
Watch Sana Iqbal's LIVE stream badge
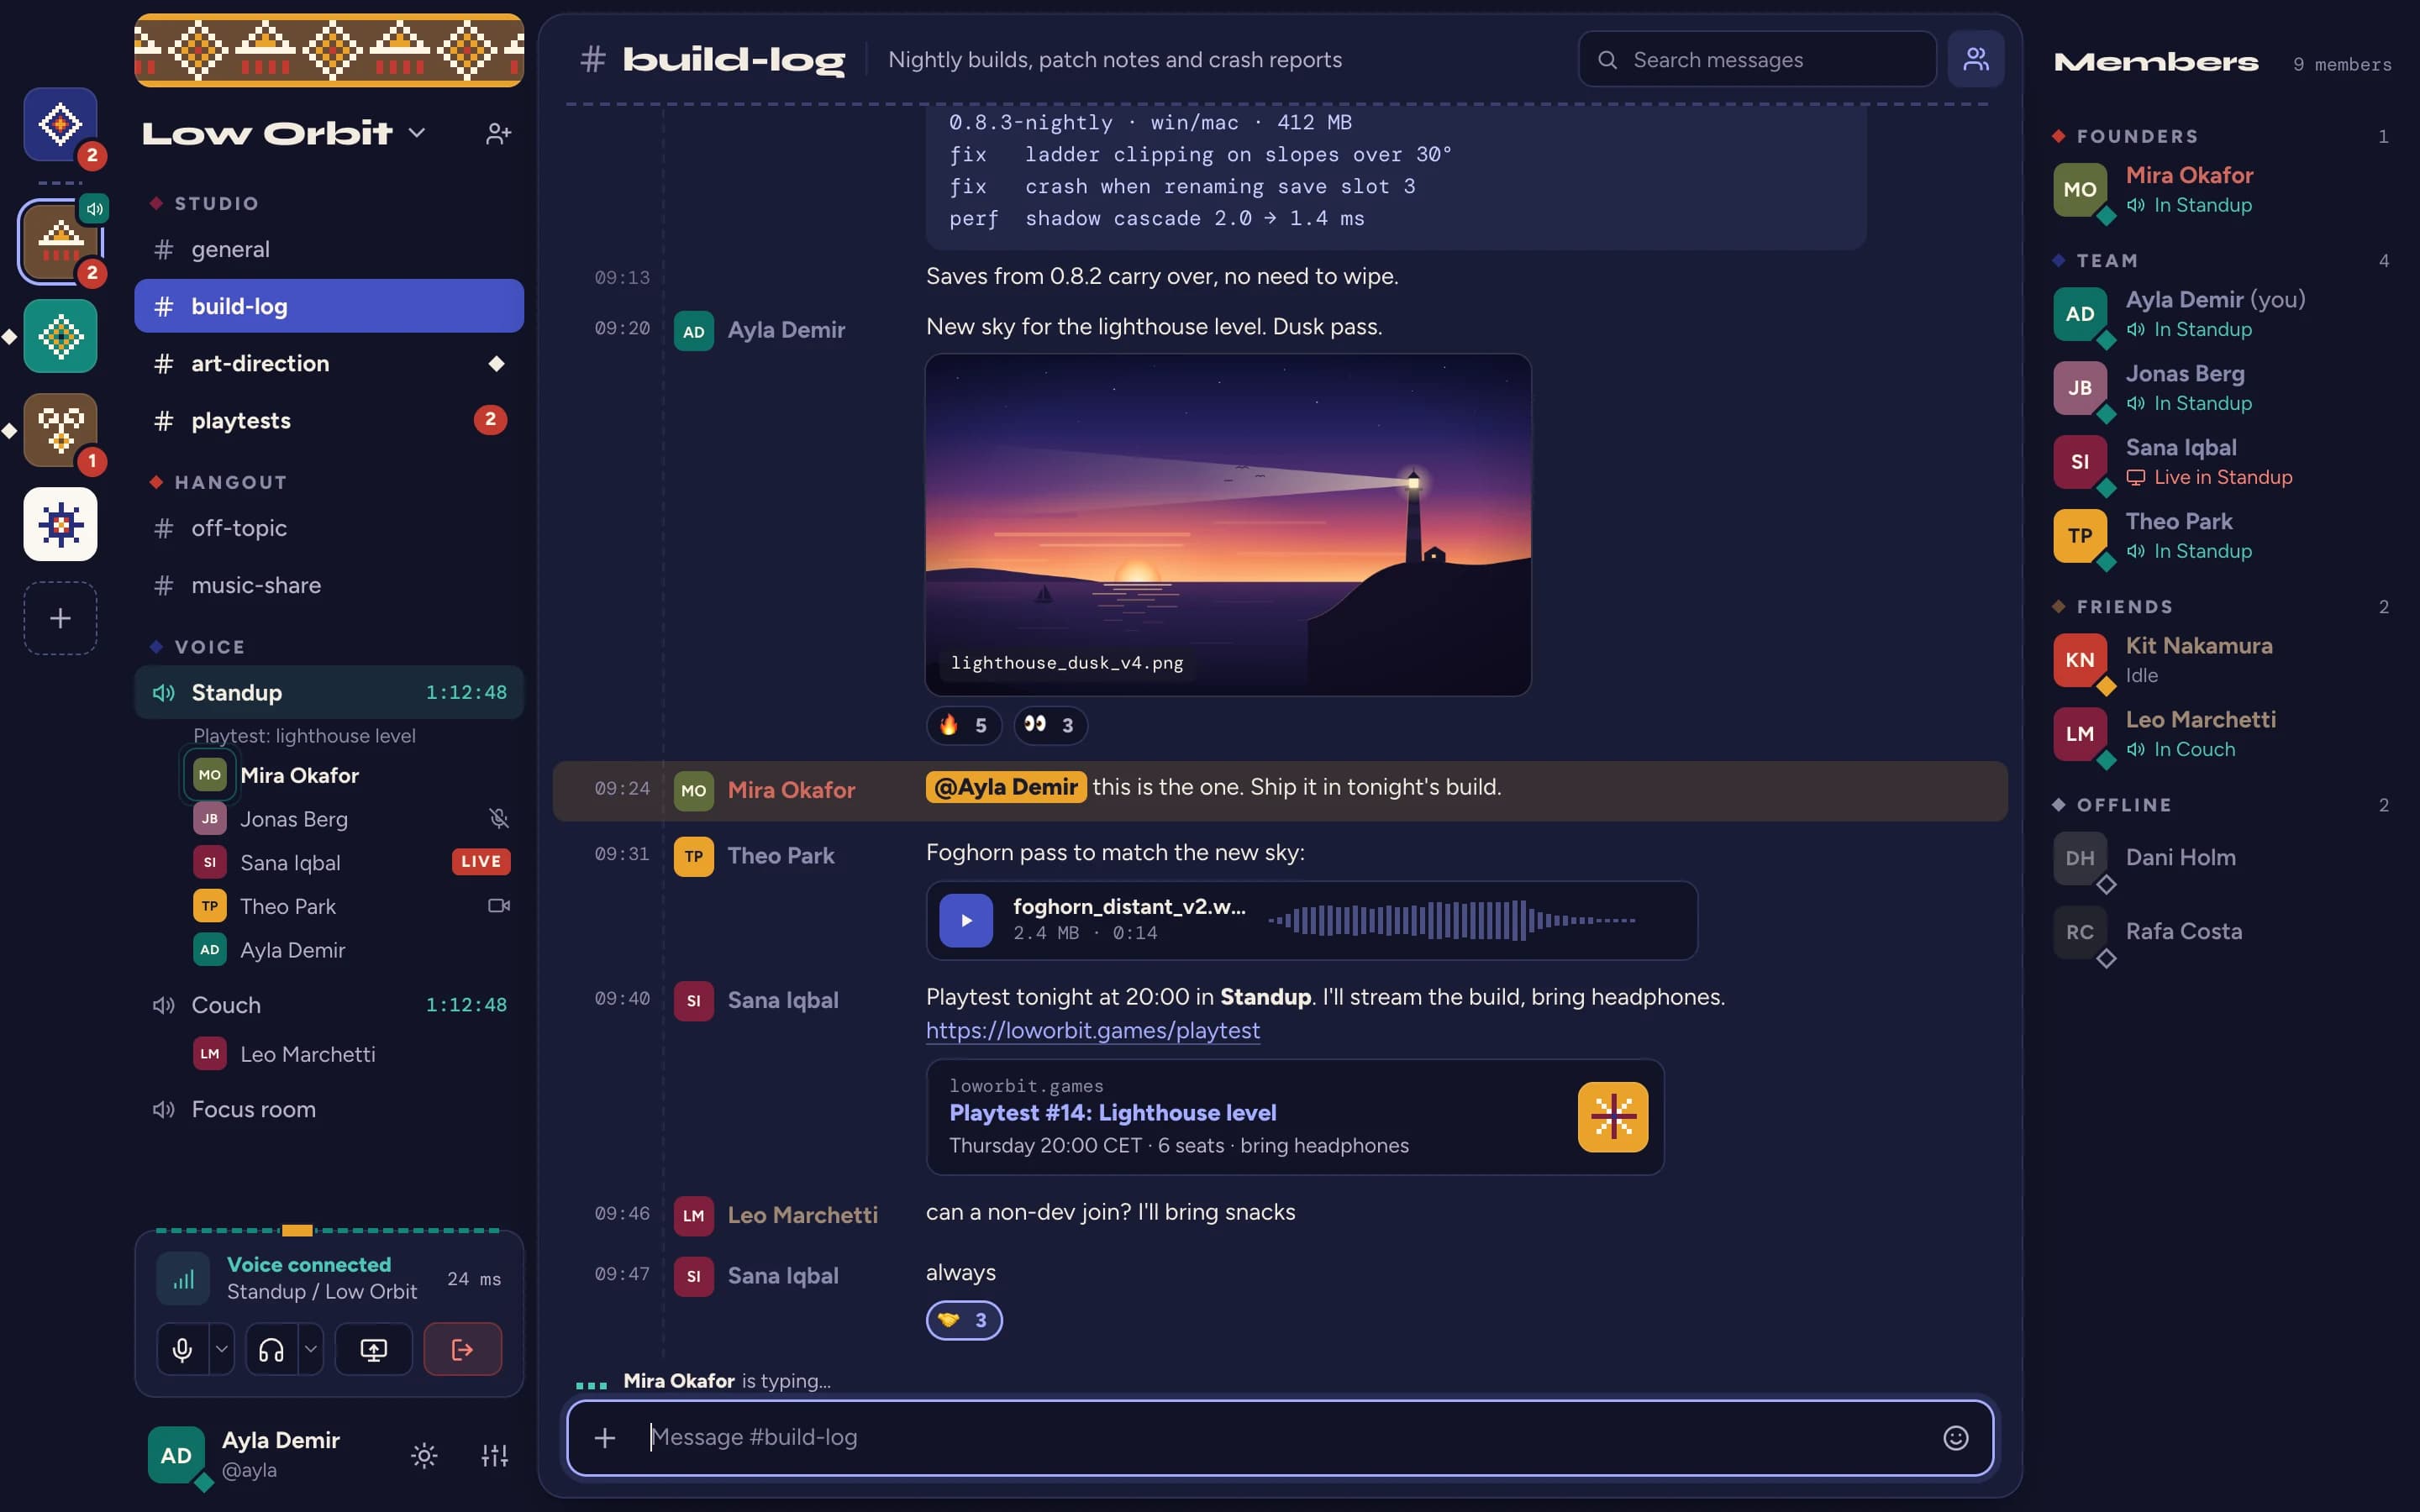[x=481, y=862]
